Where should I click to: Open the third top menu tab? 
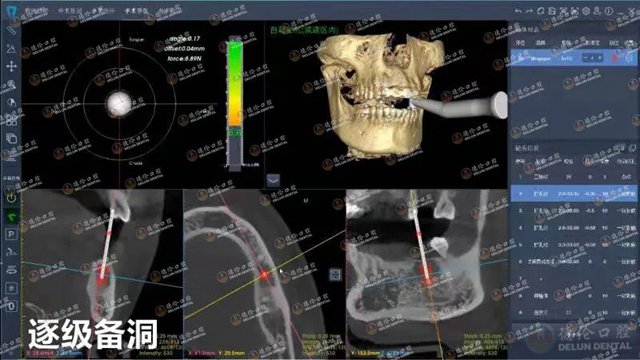pos(137,11)
